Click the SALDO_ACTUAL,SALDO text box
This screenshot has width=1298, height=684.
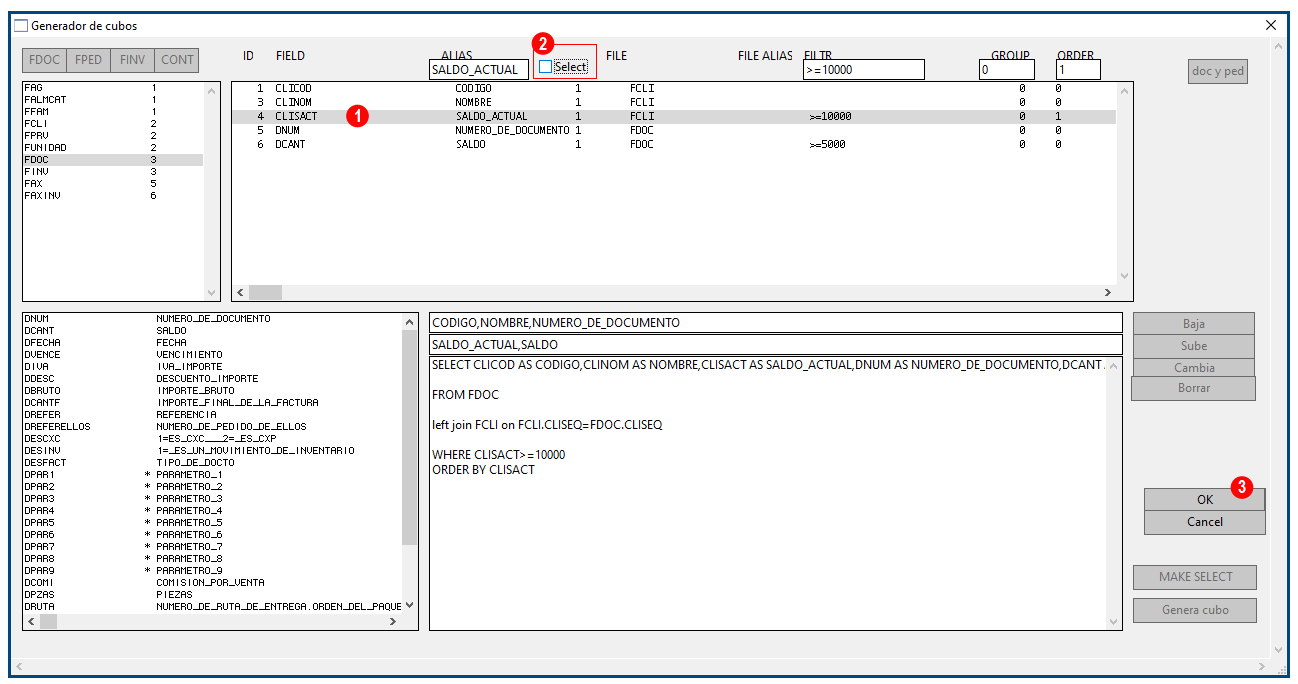pos(776,345)
